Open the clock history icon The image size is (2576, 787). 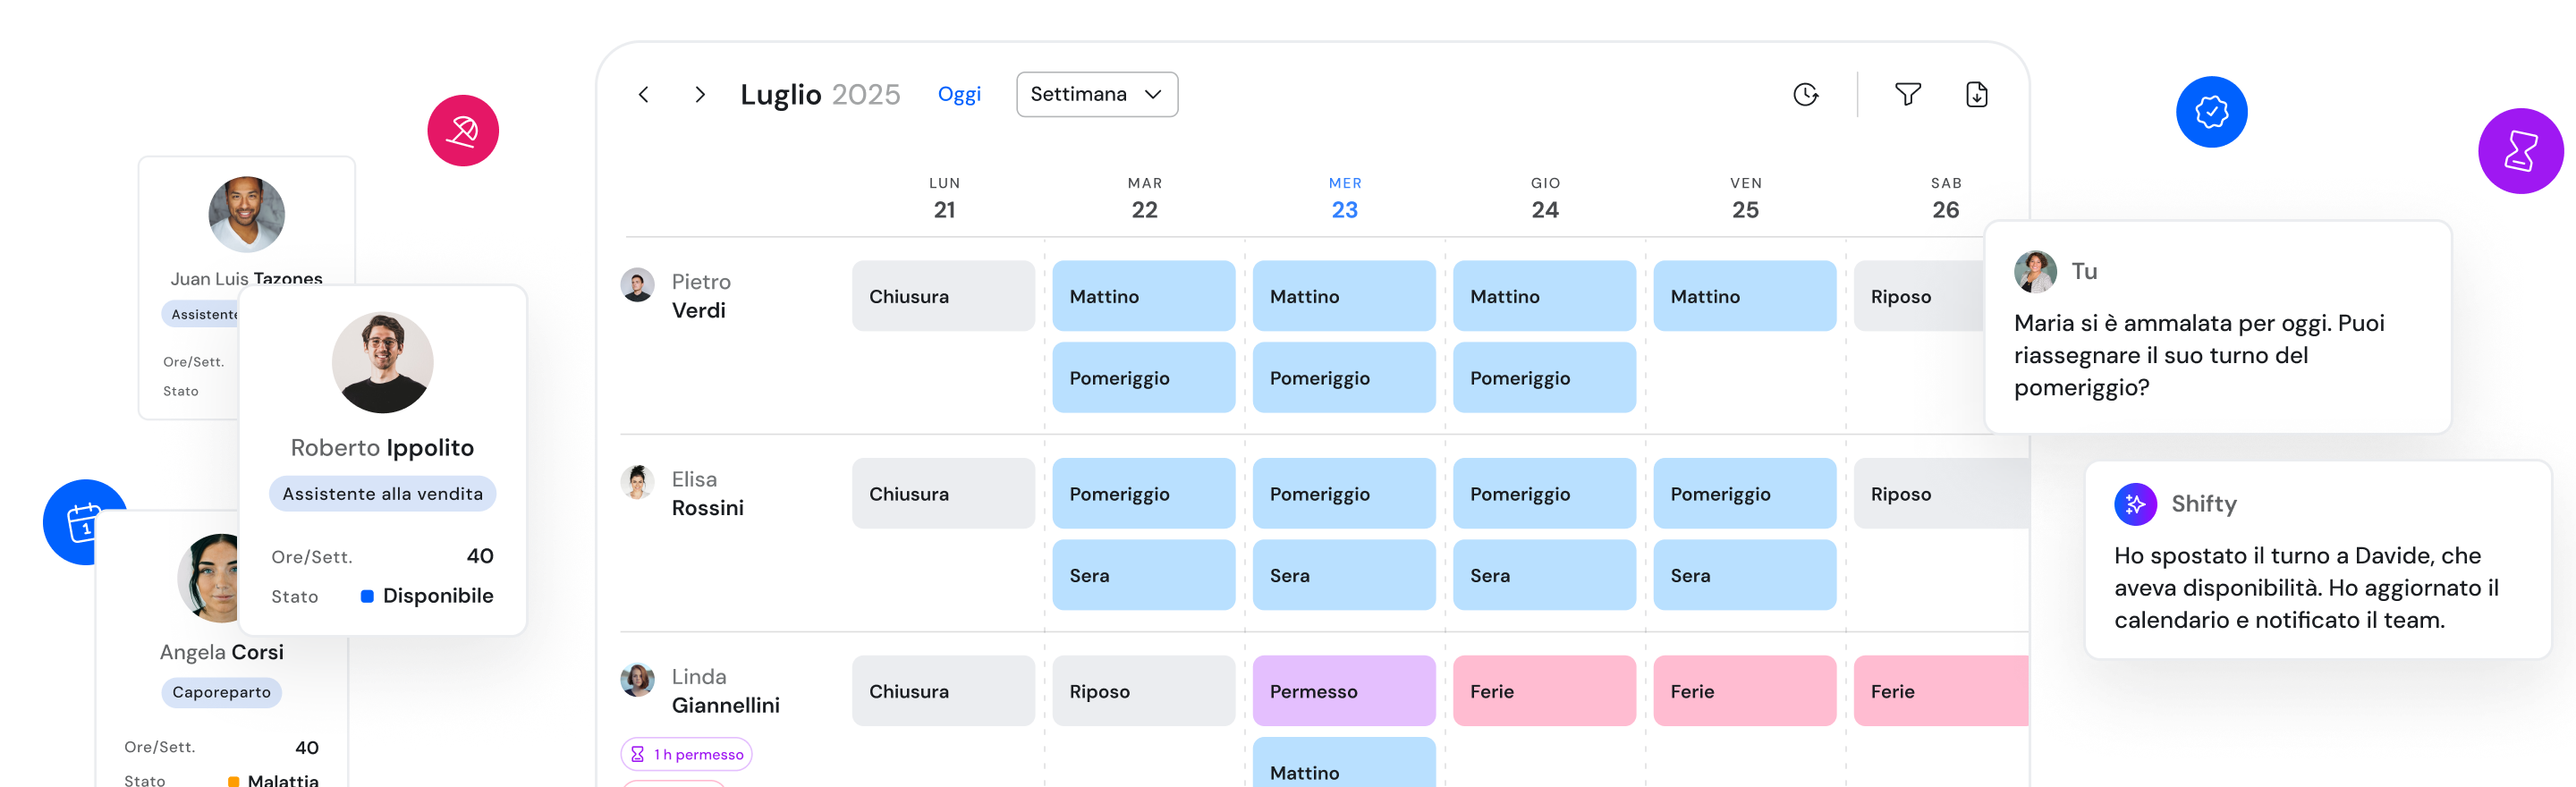pos(1805,94)
